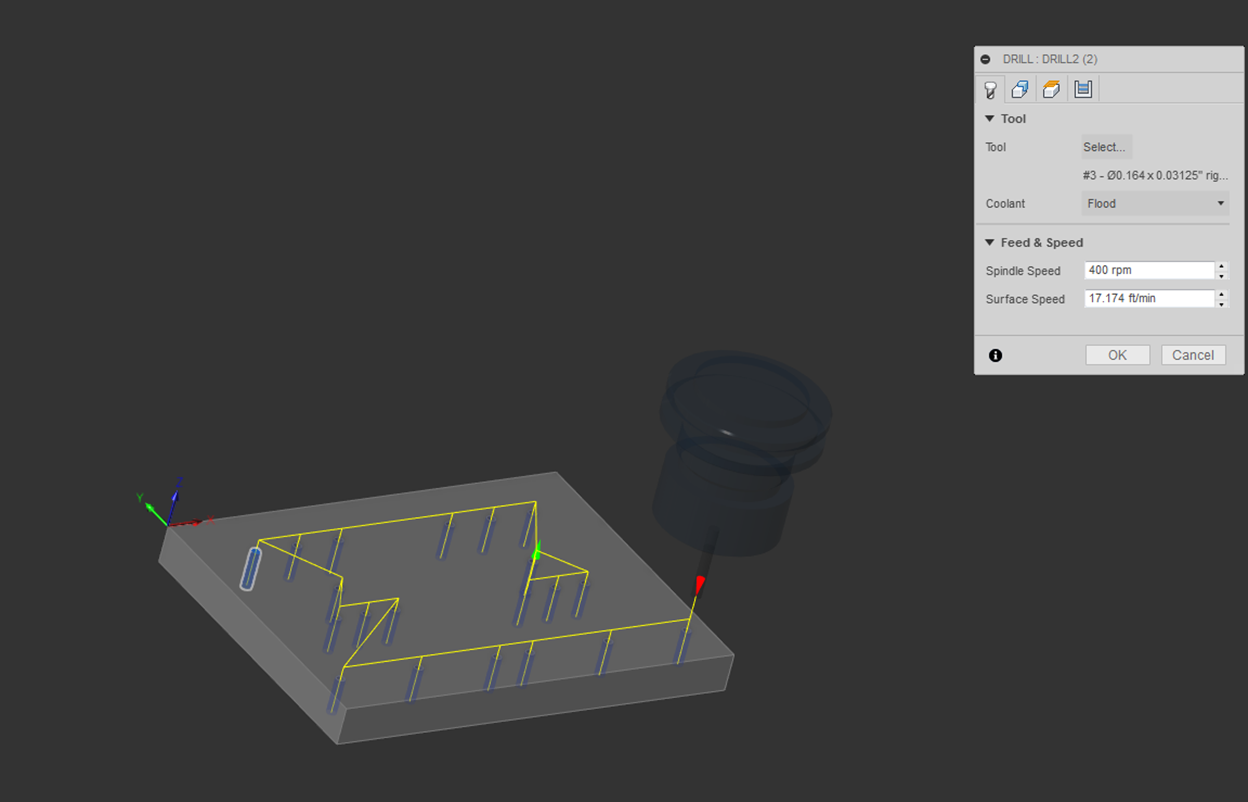Click the Spindle Speed input field
Viewport: 1248px width, 802px height.
click(x=1148, y=271)
